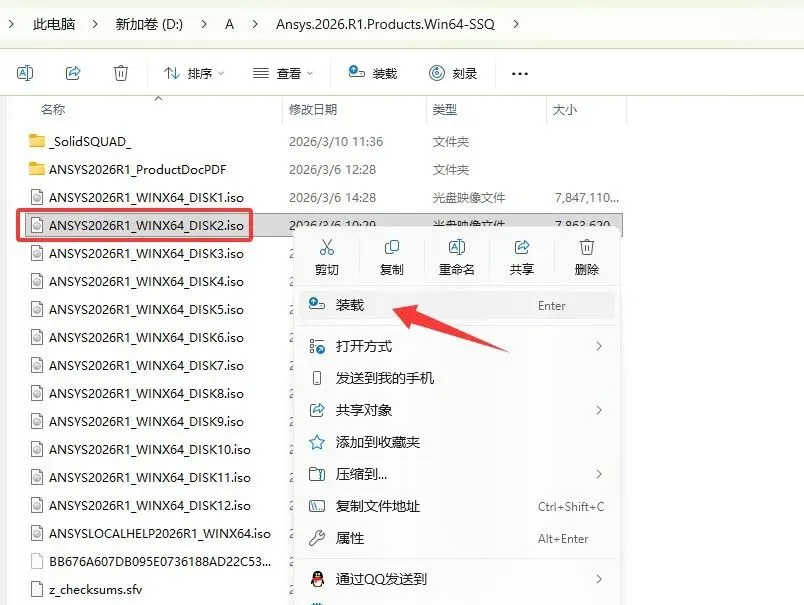This screenshot has width=804, height=605.
Task: Expand the chevron after the Ansys folder breadcrumb
Action: (x=516, y=24)
